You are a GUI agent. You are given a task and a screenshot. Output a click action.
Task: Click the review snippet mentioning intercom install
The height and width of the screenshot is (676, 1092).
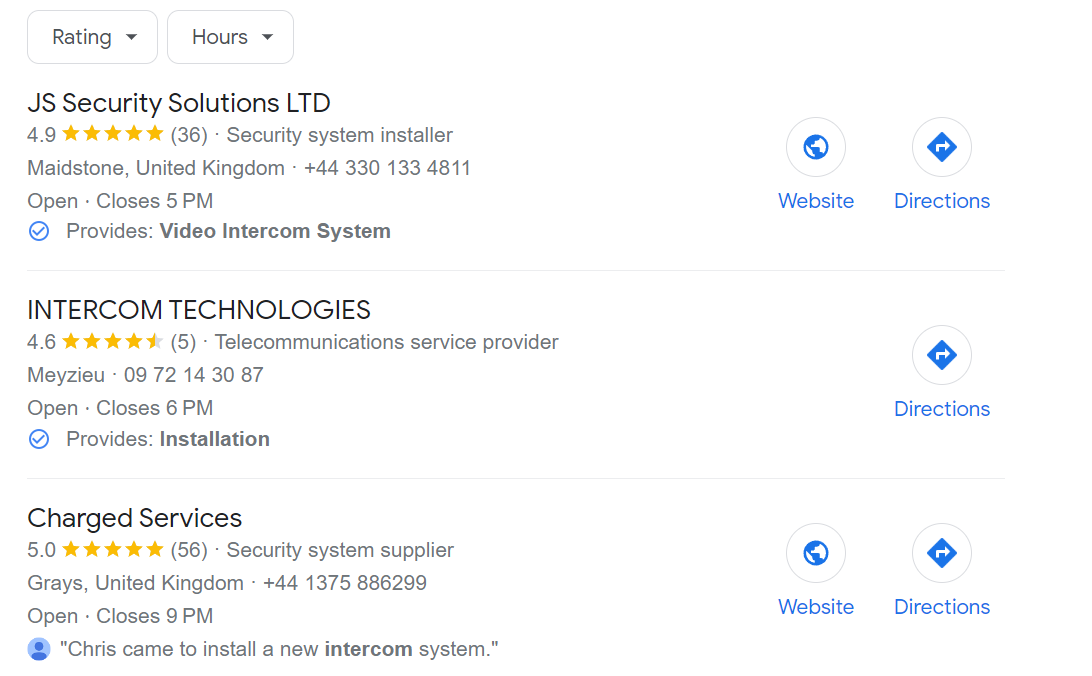[x=280, y=649]
